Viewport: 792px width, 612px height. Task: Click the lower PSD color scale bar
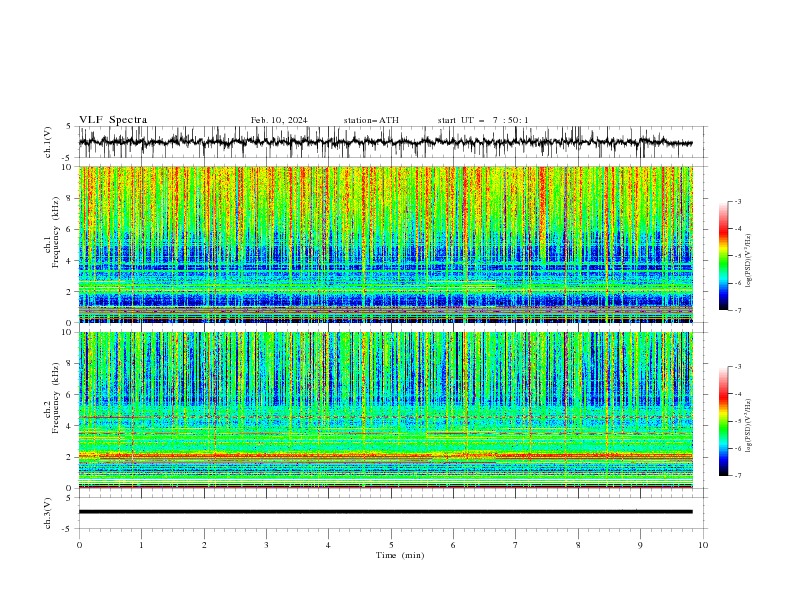tap(723, 421)
